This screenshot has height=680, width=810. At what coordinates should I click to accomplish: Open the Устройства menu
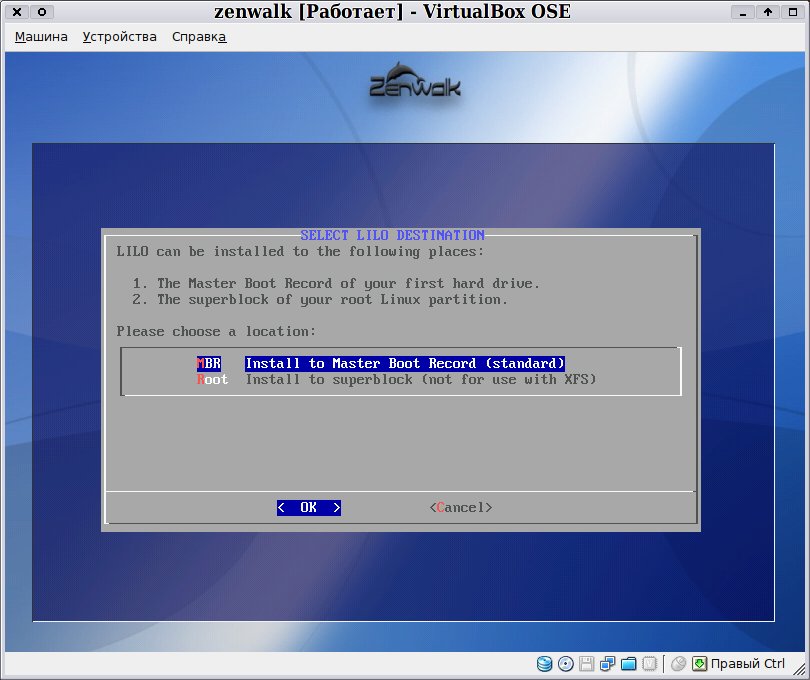point(119,37)
